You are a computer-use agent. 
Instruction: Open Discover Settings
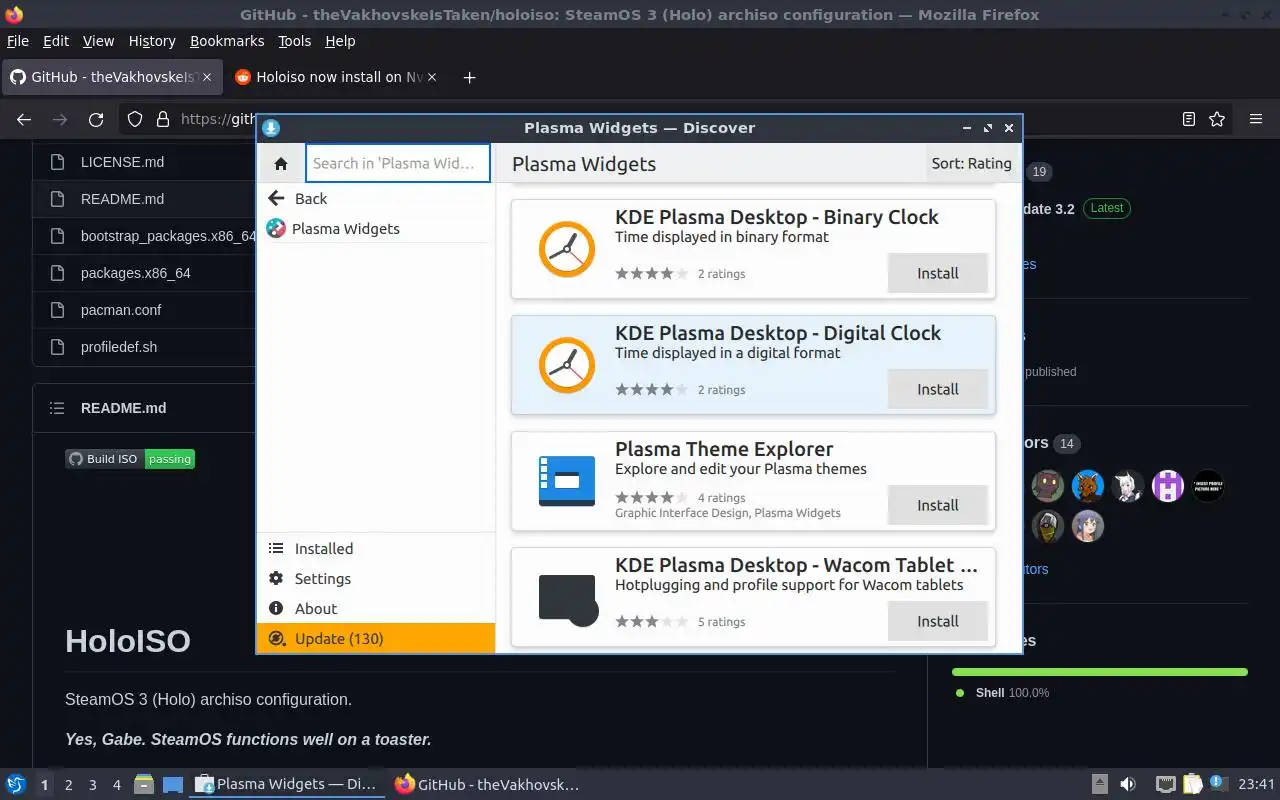point(376,578)
